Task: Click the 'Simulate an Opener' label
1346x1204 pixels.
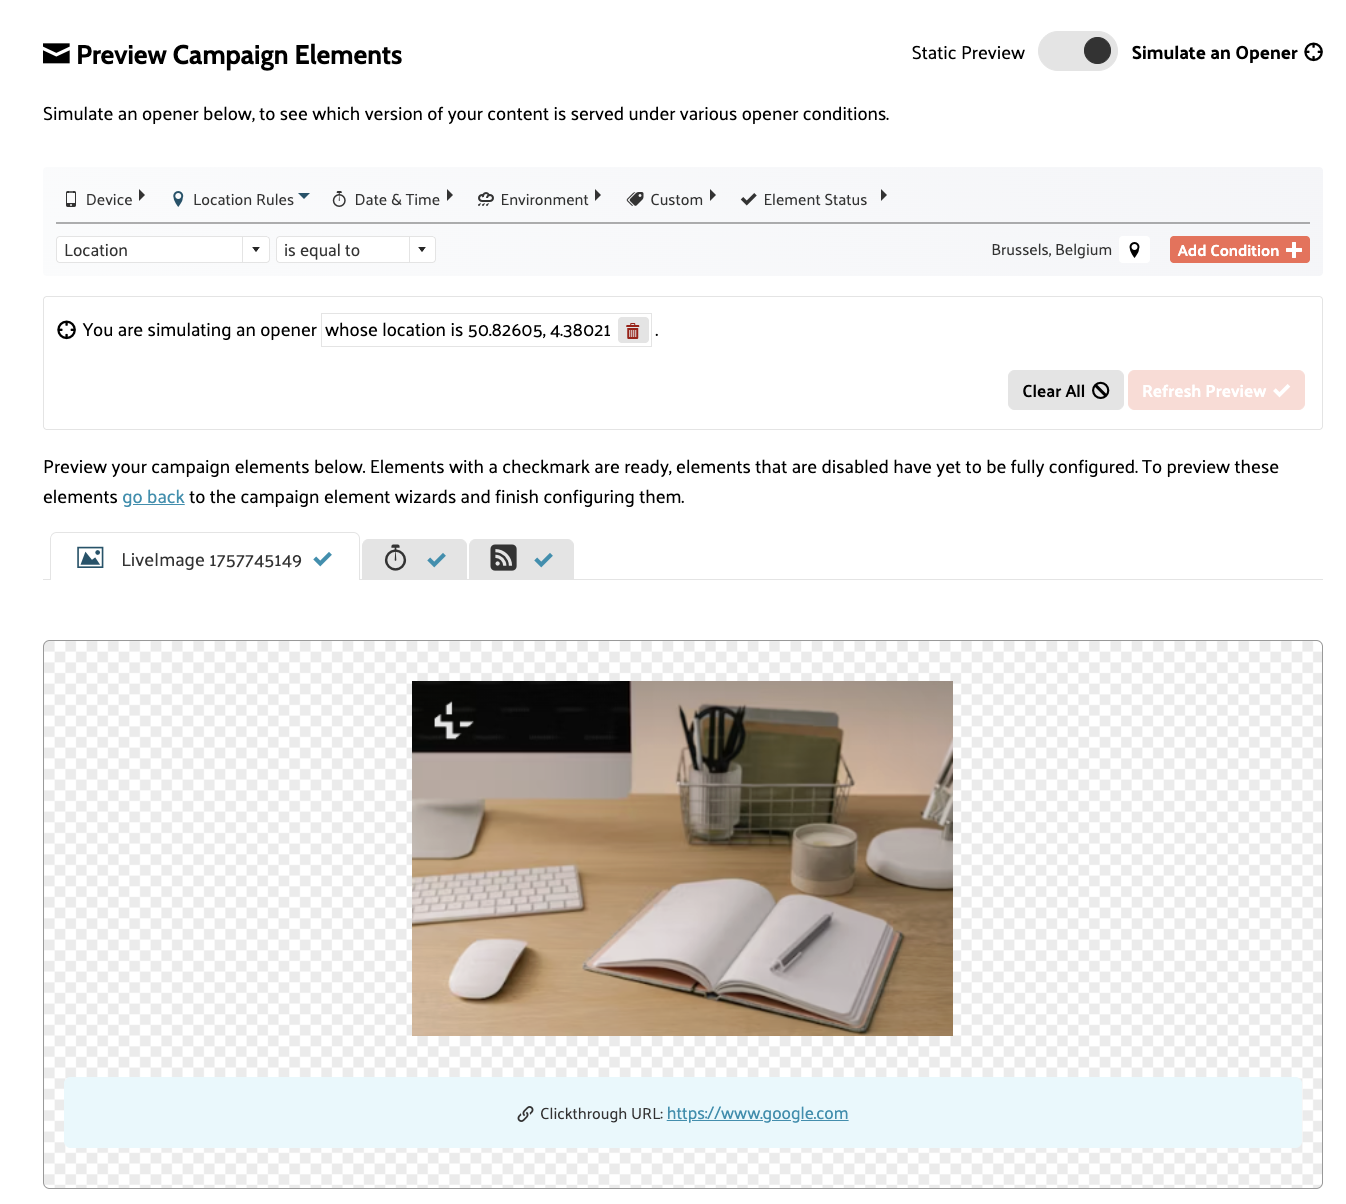Action: point(1214,53)
